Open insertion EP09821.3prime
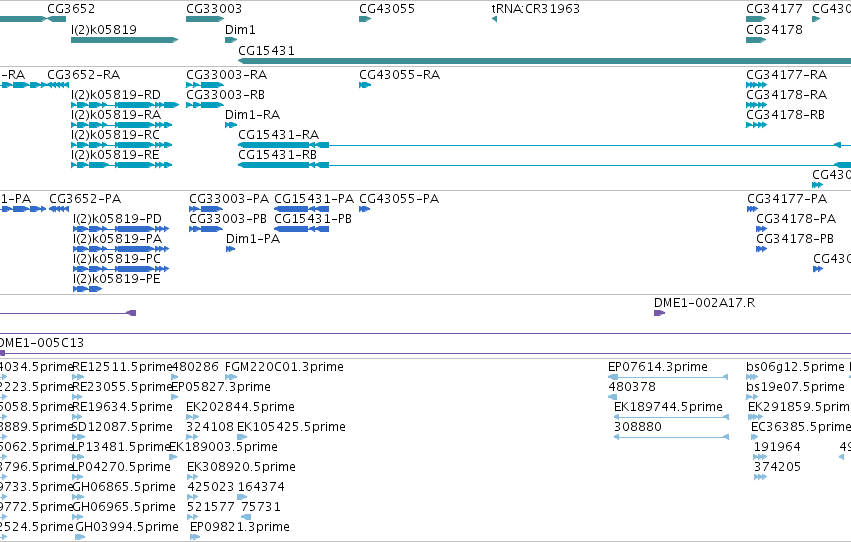851x542 pixels. tap(240, 527)
